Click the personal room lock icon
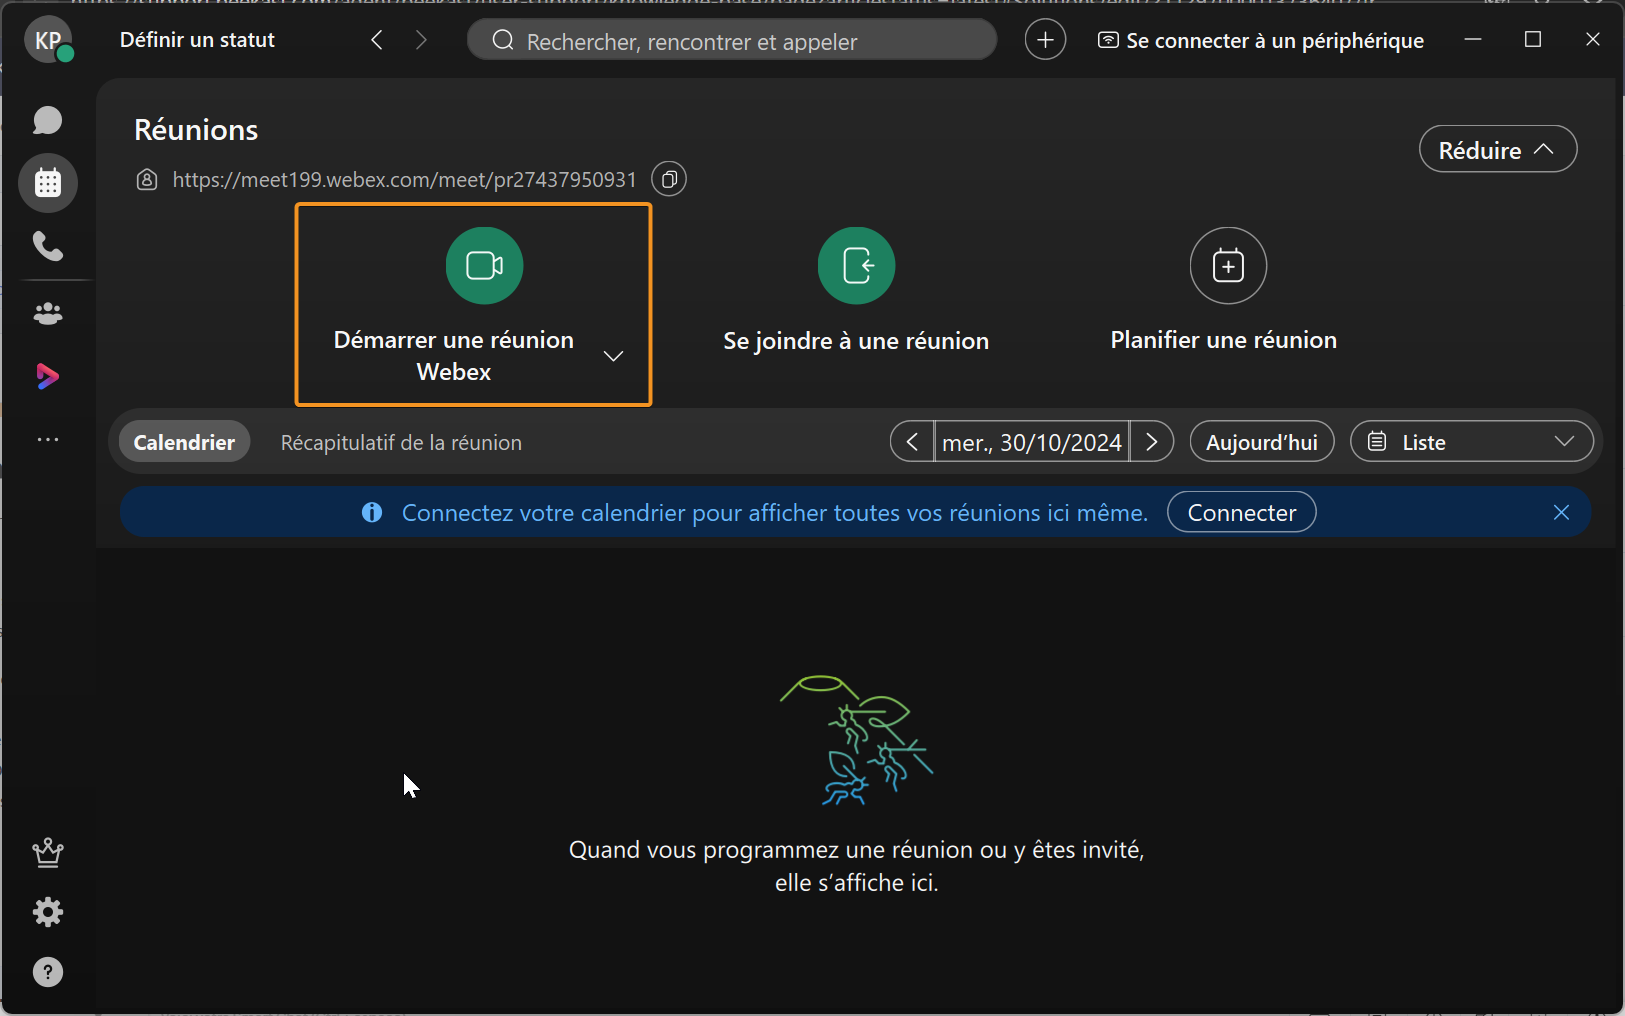Image resolution: width=1625 pixels, height=1016 pixels. coord(147,180)
